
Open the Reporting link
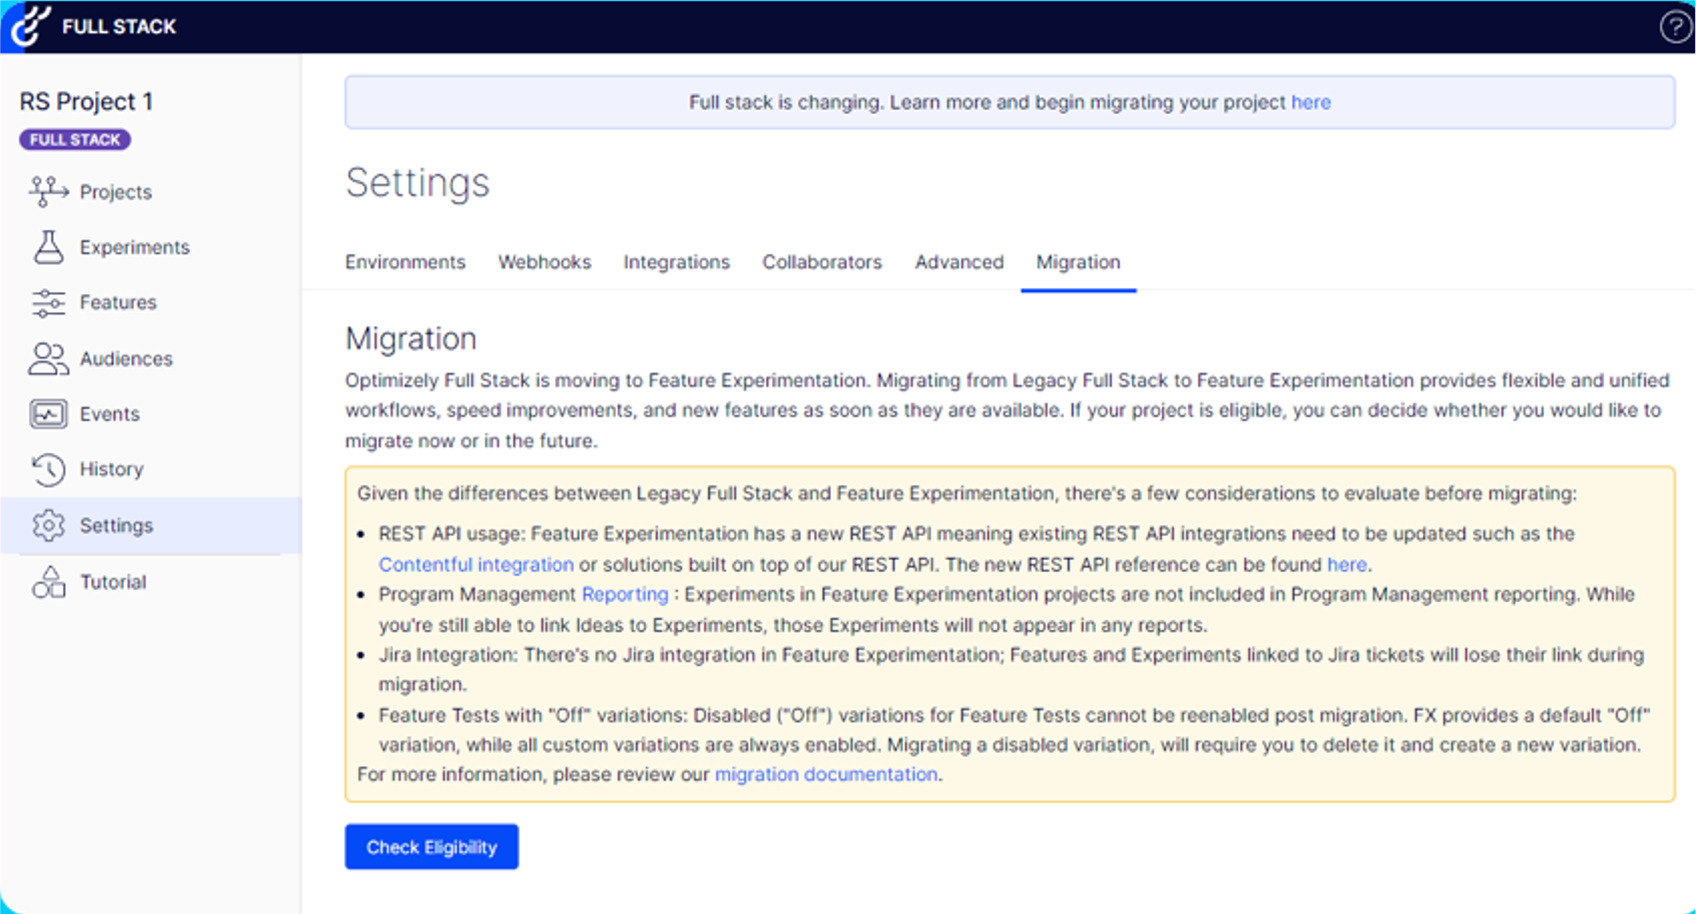pyautogui.click(x=625, y=594)
